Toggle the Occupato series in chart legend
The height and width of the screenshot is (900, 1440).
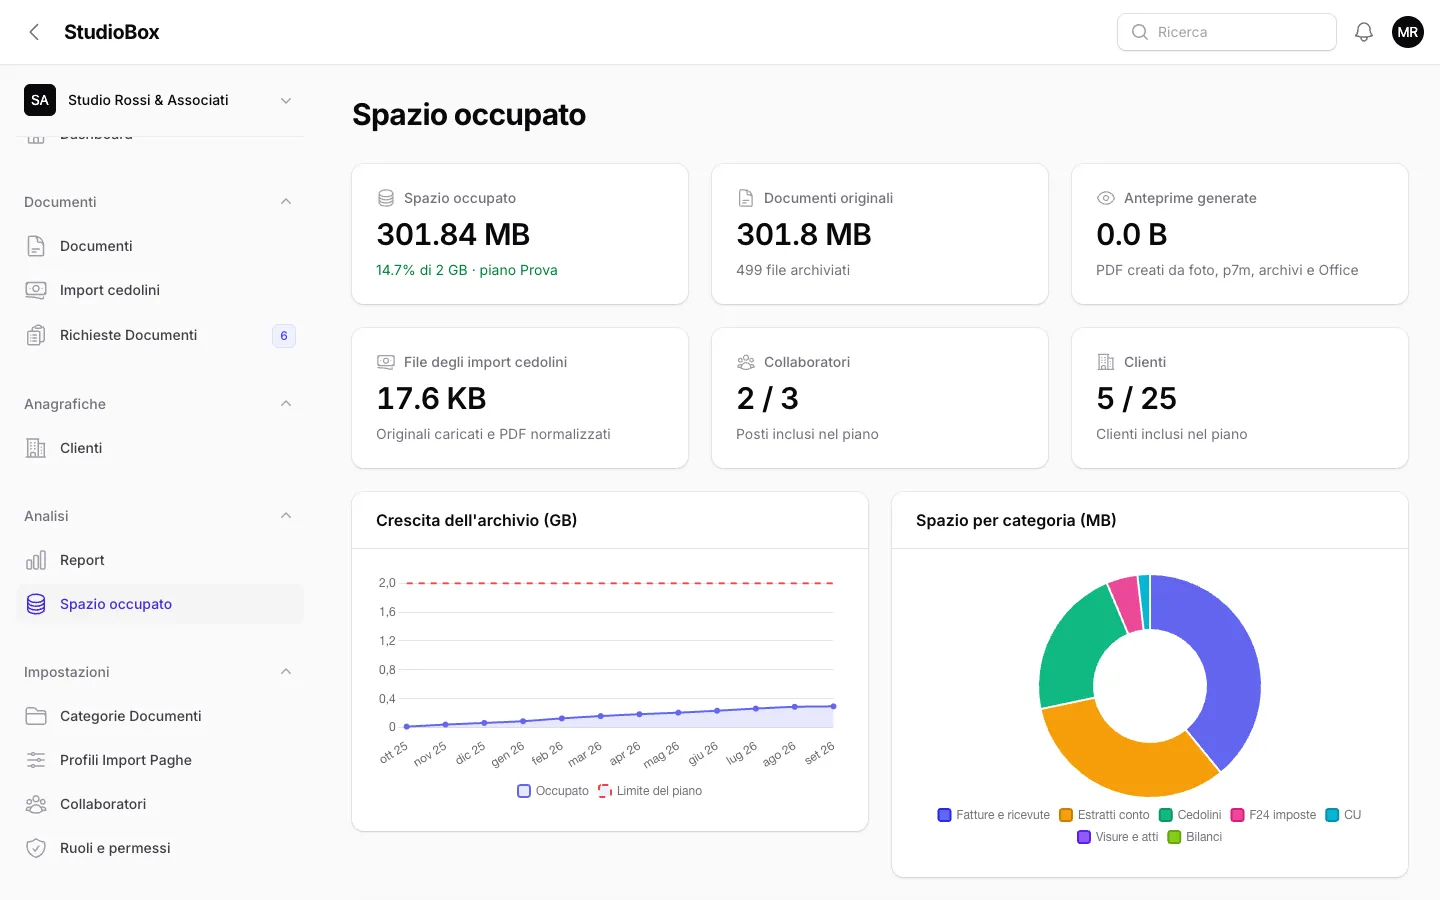[553, 791]
